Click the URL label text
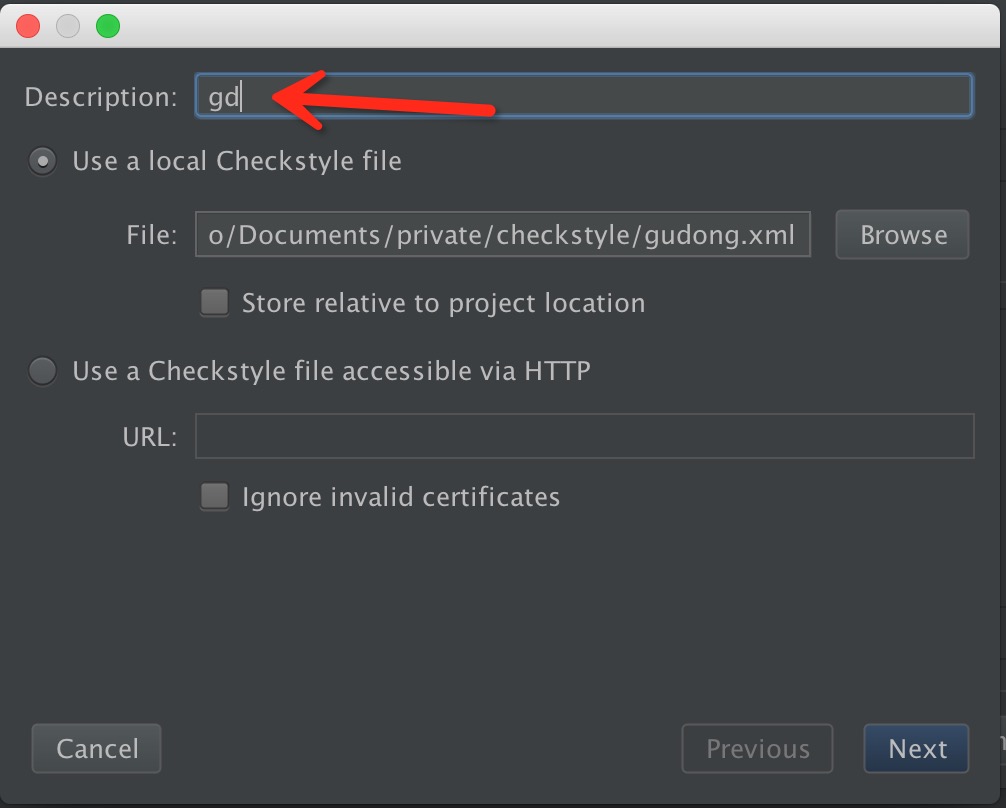The height and width of the screenshot is (808, 1006). pyautogui.click(x=149, y=437)
